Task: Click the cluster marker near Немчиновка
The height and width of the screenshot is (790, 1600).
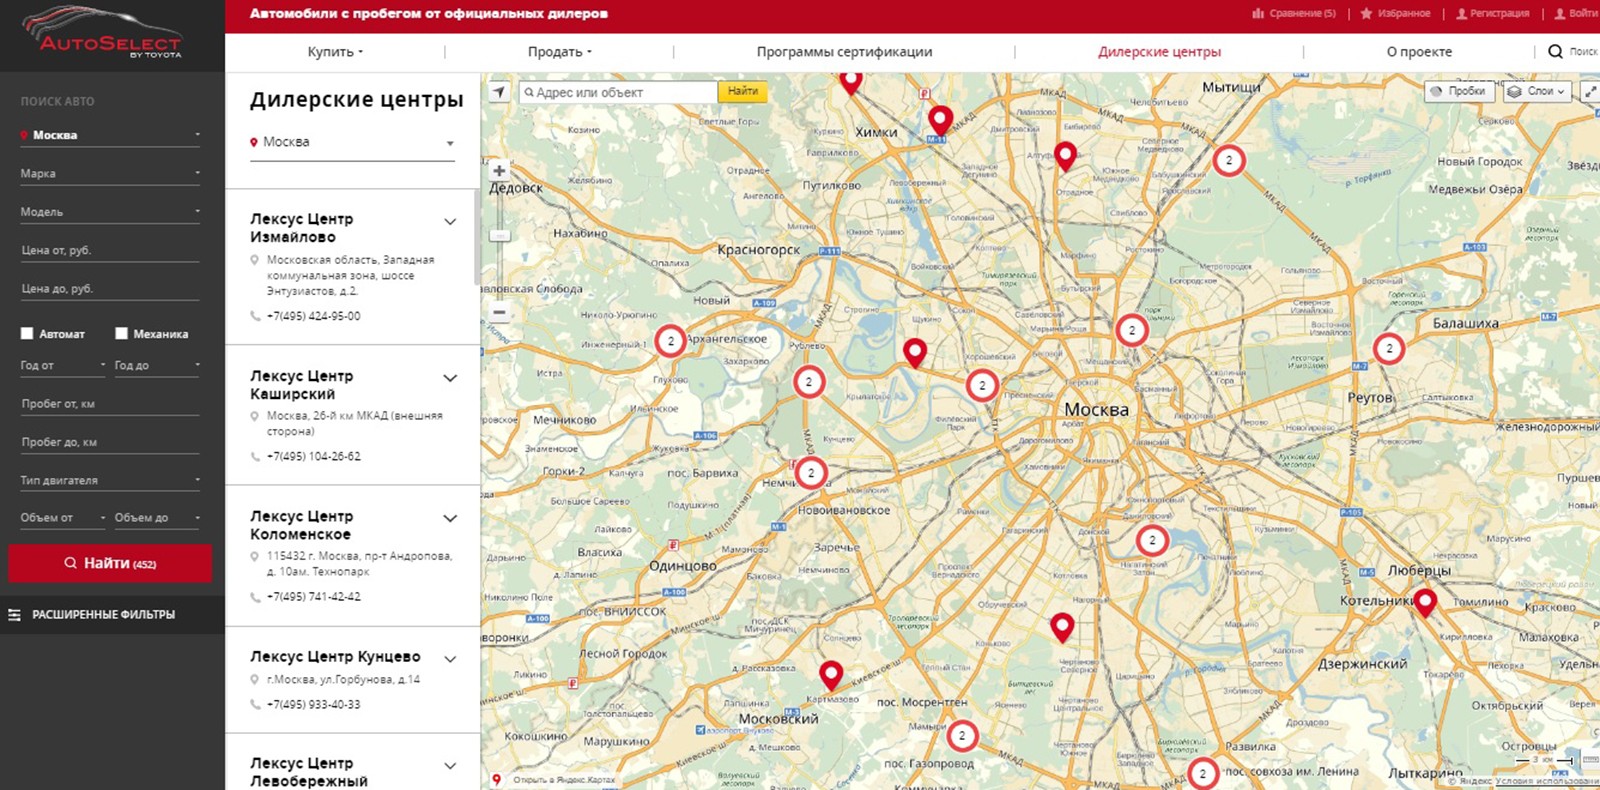Action: point(811,473)
